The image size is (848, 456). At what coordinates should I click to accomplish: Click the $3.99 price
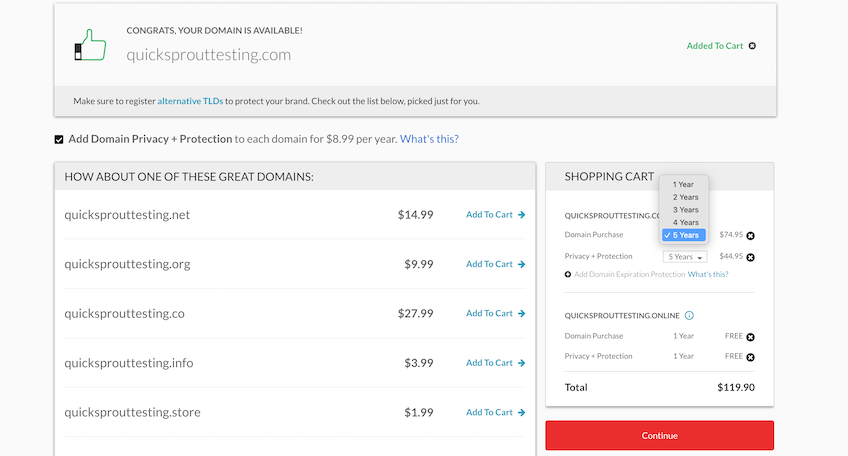click(x=419, y=363)
